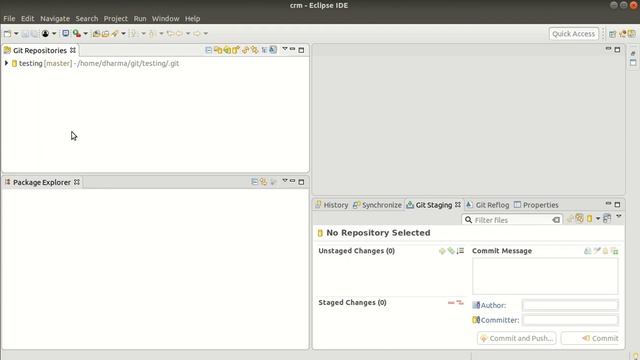
Task: Open the File menu
Action: pos(9,19)
